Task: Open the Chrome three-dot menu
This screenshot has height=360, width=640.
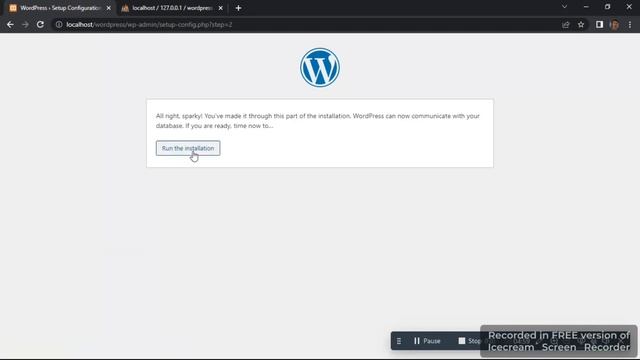Action: coord(630,24)
